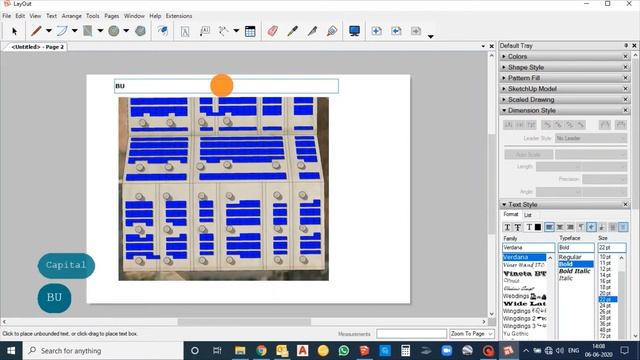Open the File menu
640x360 pixels.
click(7, 16)
